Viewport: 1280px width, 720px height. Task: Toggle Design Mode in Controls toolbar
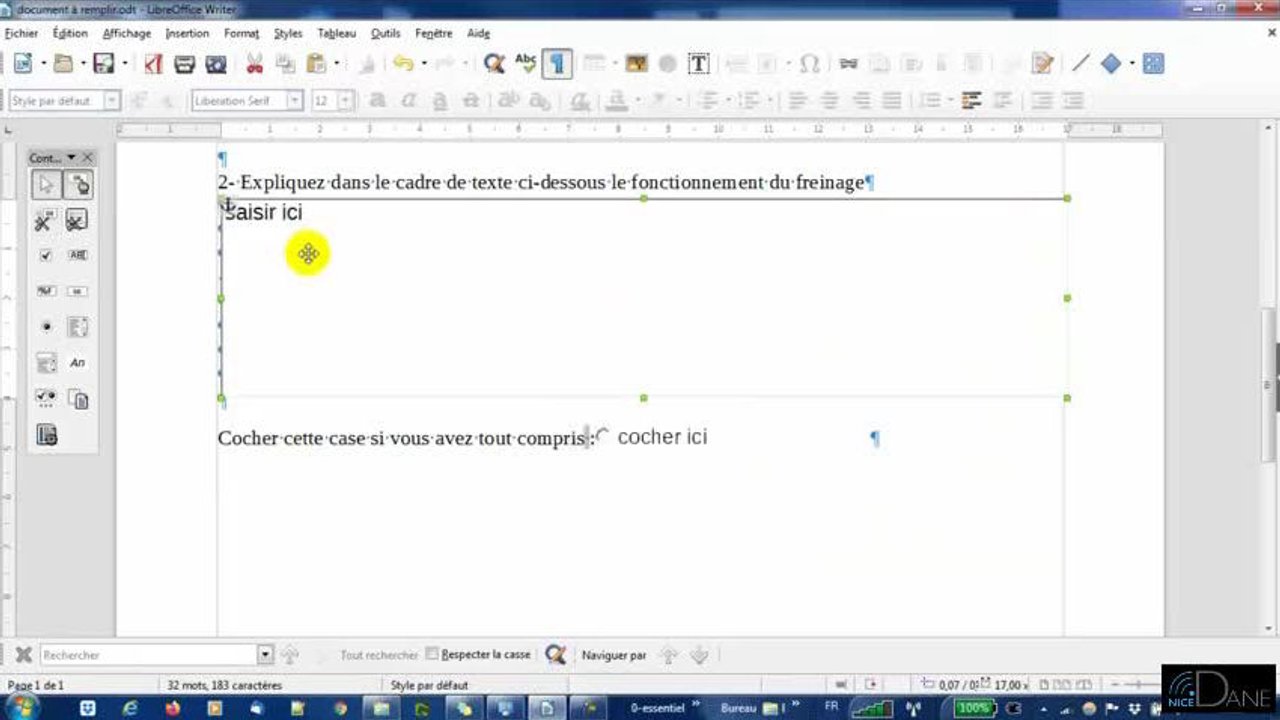[x=78, y=185]
